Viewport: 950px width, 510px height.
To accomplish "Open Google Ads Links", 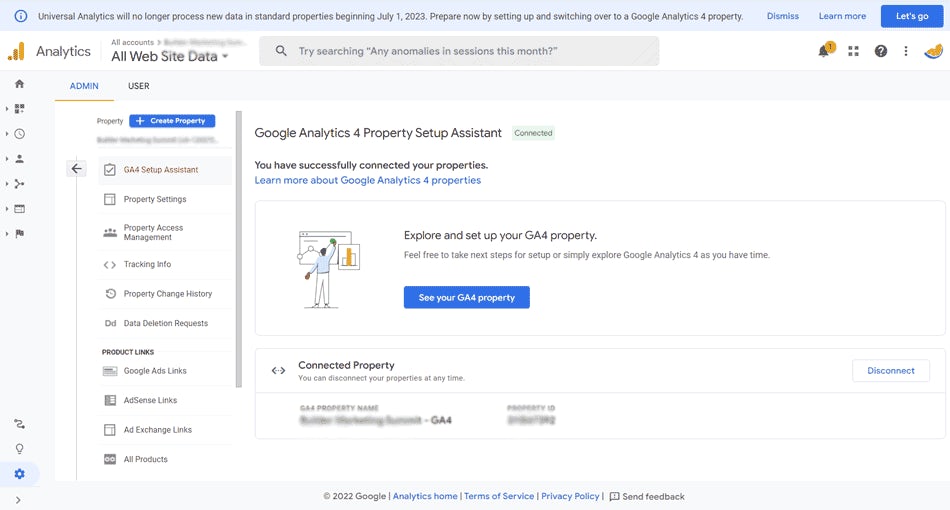I will tap(165, 371).
